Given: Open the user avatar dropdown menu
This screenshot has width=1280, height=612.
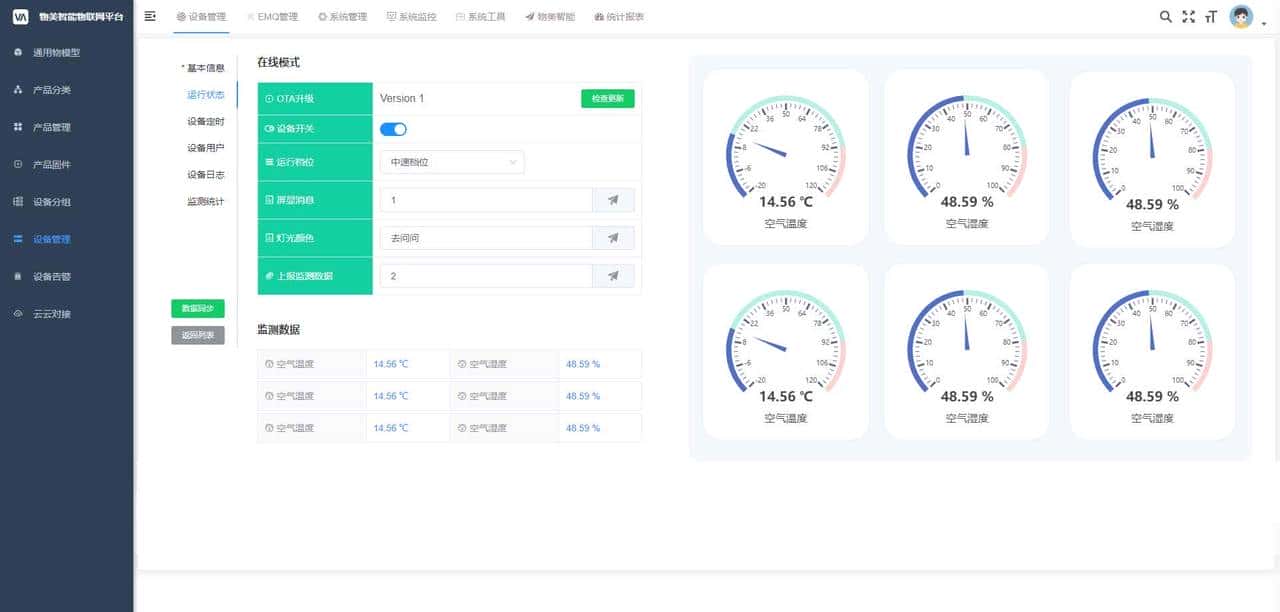Looking at the screenshot, I should tap(1242, 17).
